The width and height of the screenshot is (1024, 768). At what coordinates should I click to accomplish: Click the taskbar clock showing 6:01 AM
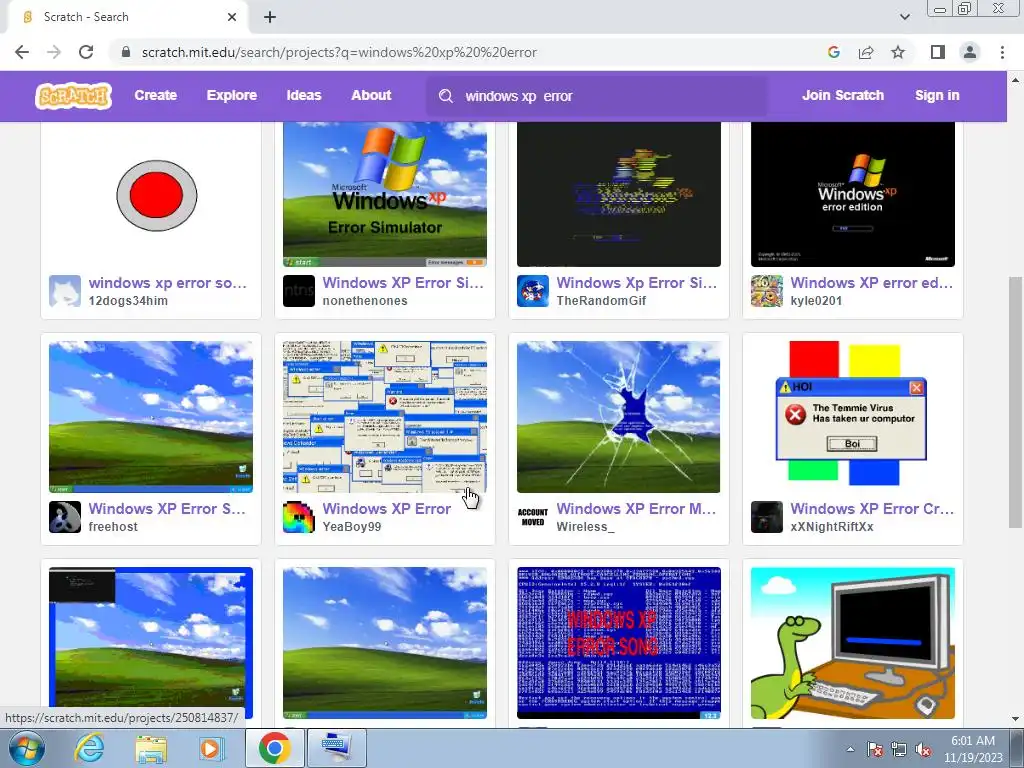pyautogui.click(x=972, y=749)
